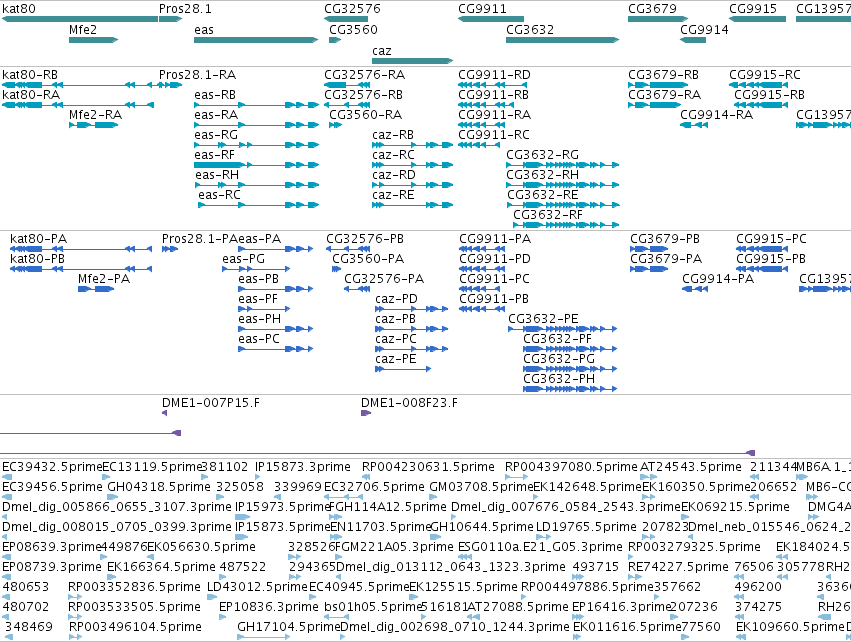
Task: Click the caz gene bar
Action: (x=412, y=61)
